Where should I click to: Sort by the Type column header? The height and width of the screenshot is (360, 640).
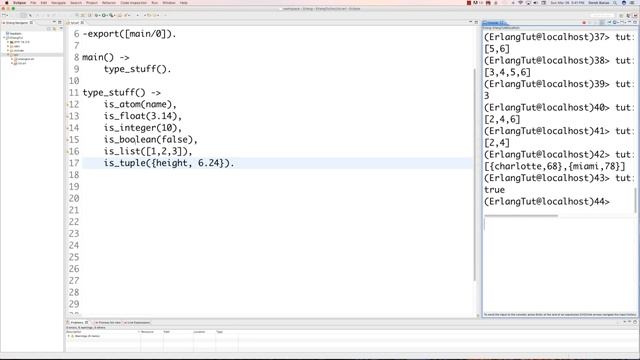click(x=227, y=332)
